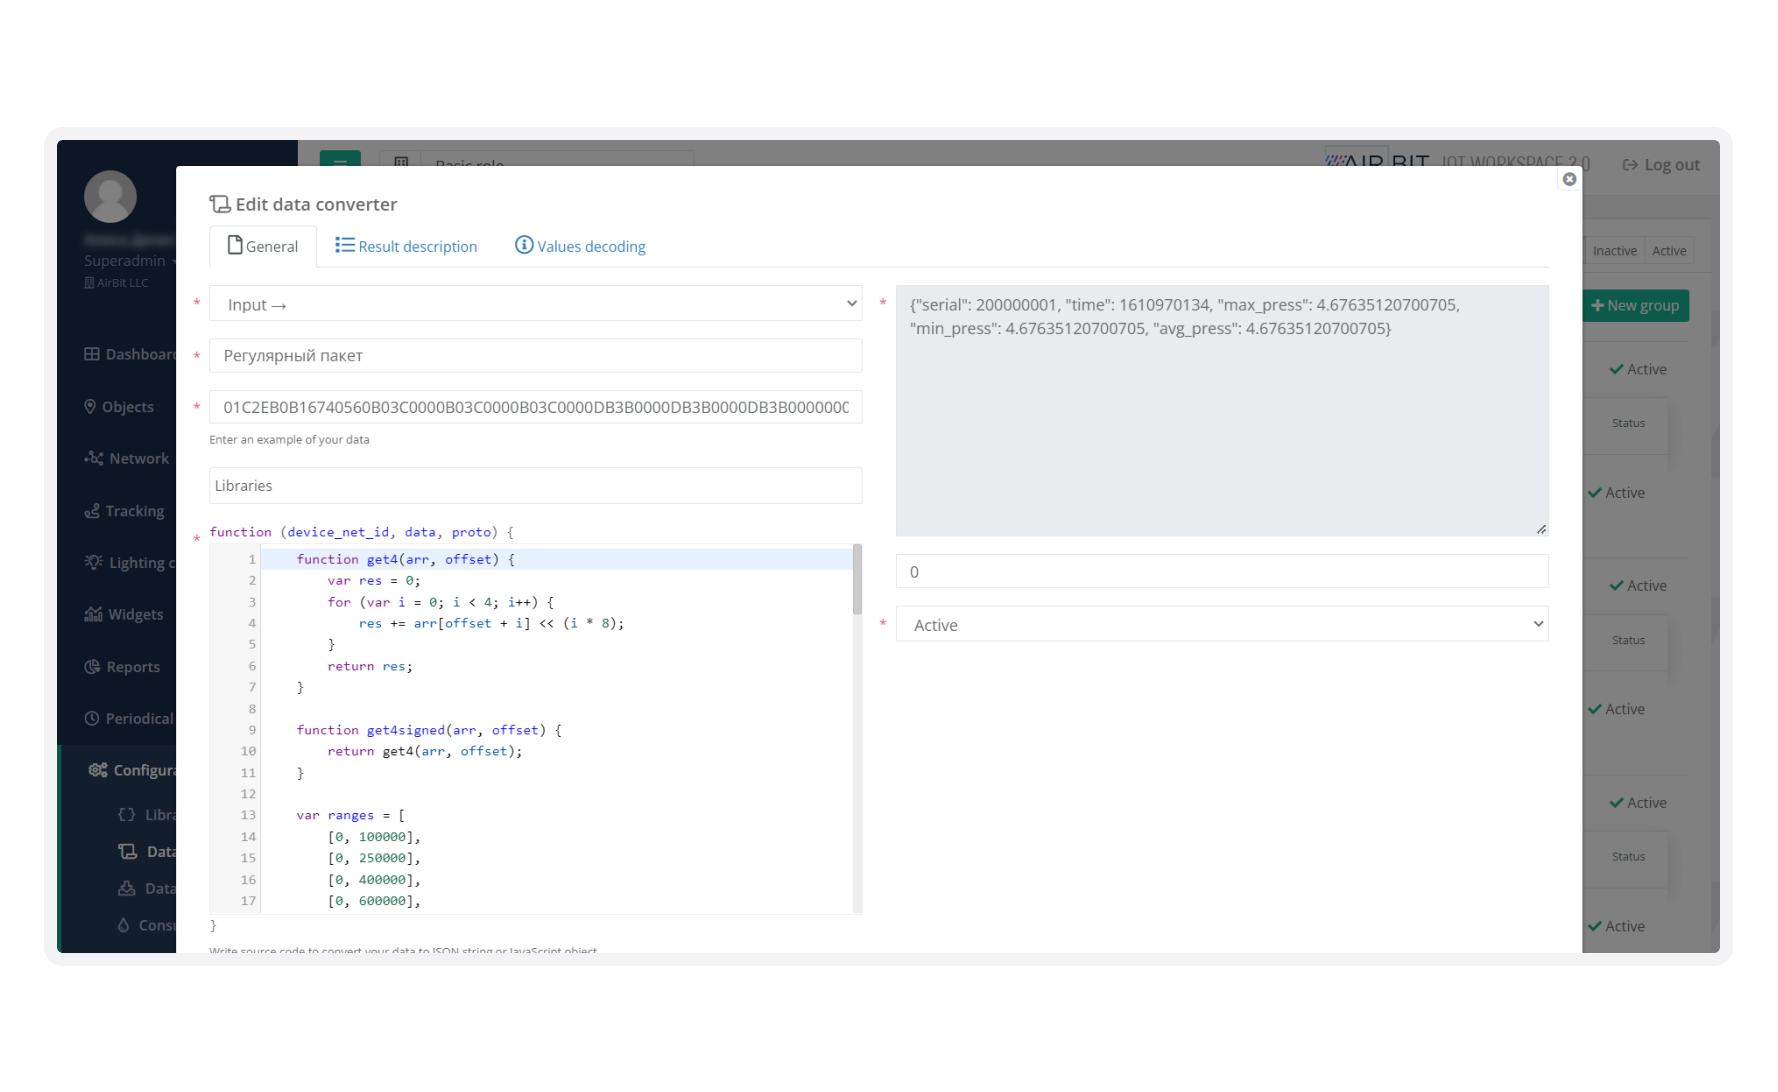This screenshot has height=1092, width=1778.
Task: Click the Configuration gears icon
Action: (98, 770)
